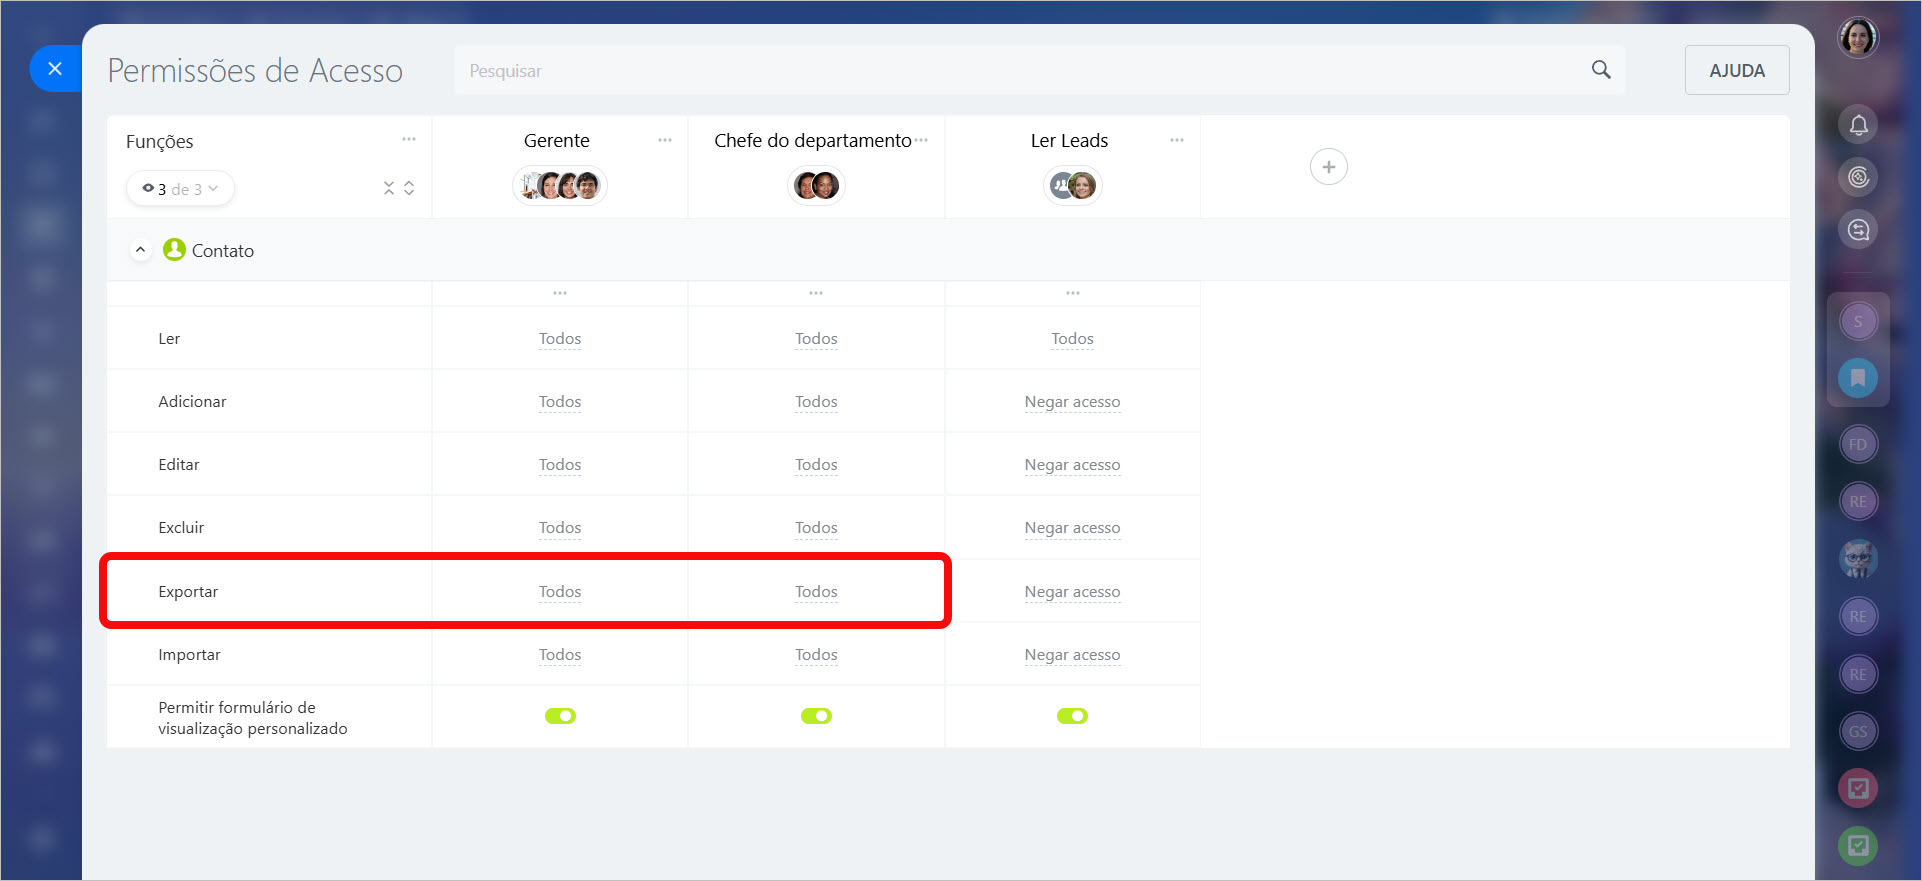Viewport: 1922px width, 881px height.
Task: Open the blue bookmark chat icon
Action: (1858, 378)
